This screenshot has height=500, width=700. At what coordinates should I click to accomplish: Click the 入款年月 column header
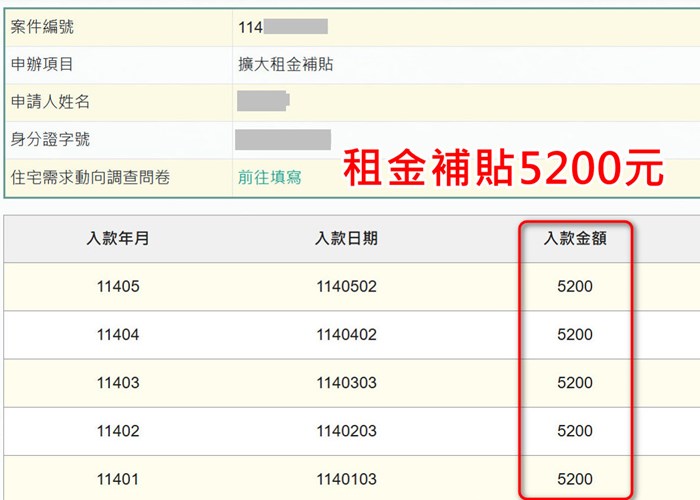click(118, 238)
